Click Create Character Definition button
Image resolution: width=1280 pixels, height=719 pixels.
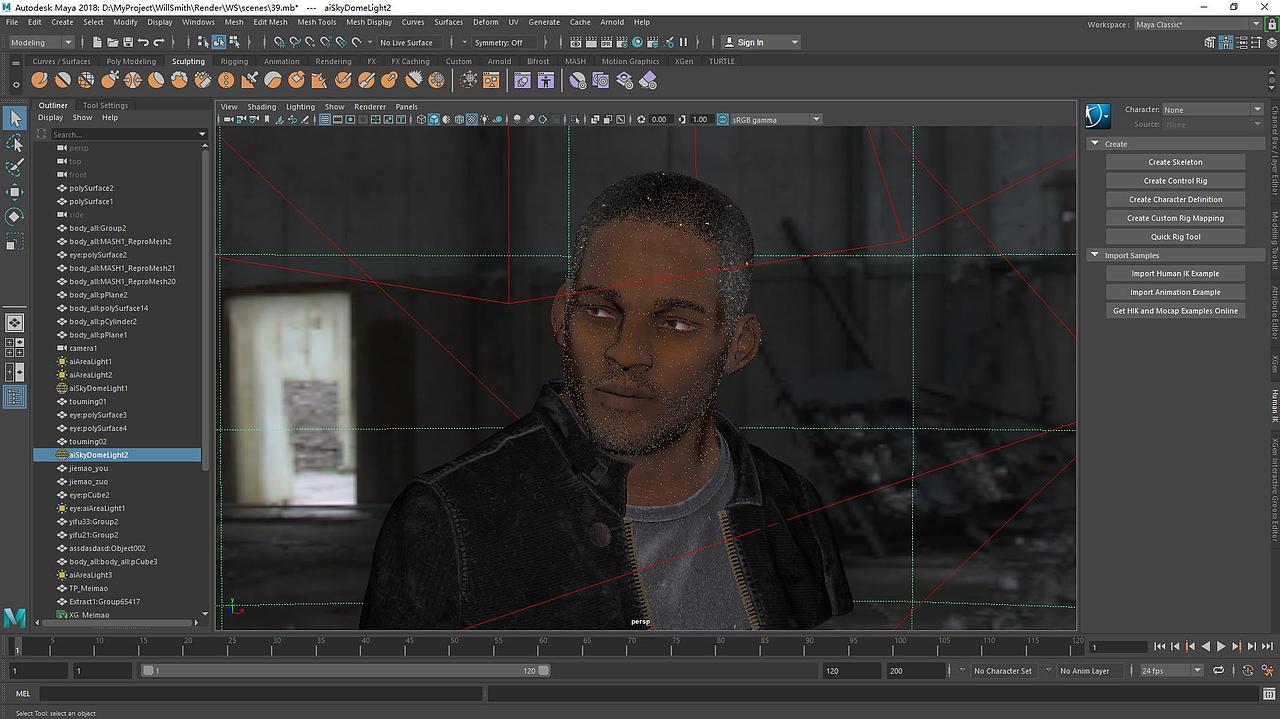pos(1175,199)
